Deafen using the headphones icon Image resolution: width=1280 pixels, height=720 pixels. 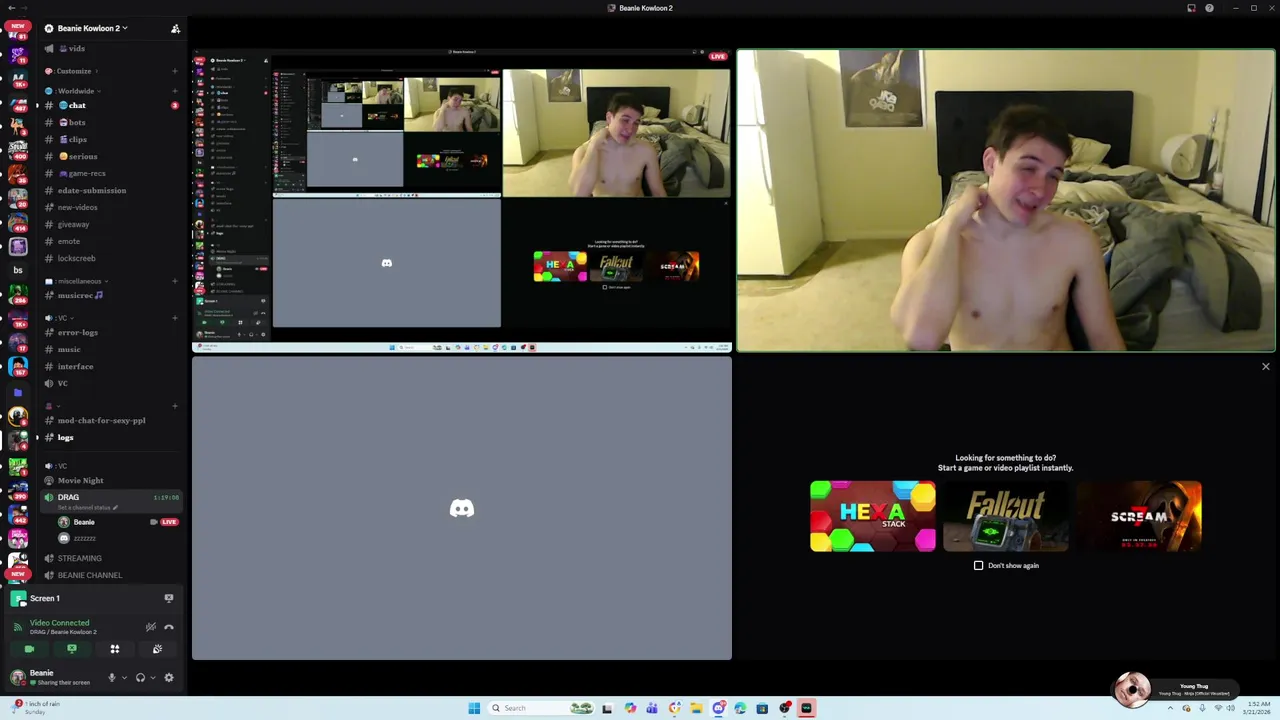point(140,677)
